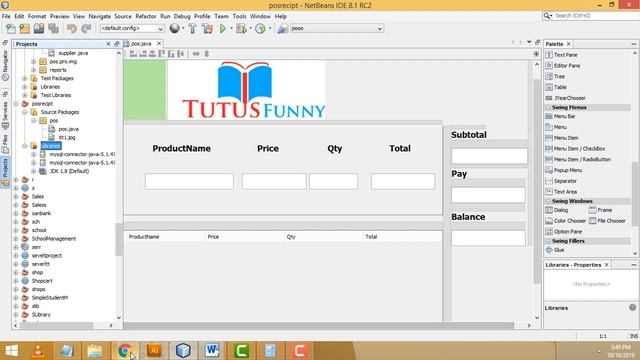This screenshot has height=360, width=640.
Task: Open the Run menu
Action: 165,16
